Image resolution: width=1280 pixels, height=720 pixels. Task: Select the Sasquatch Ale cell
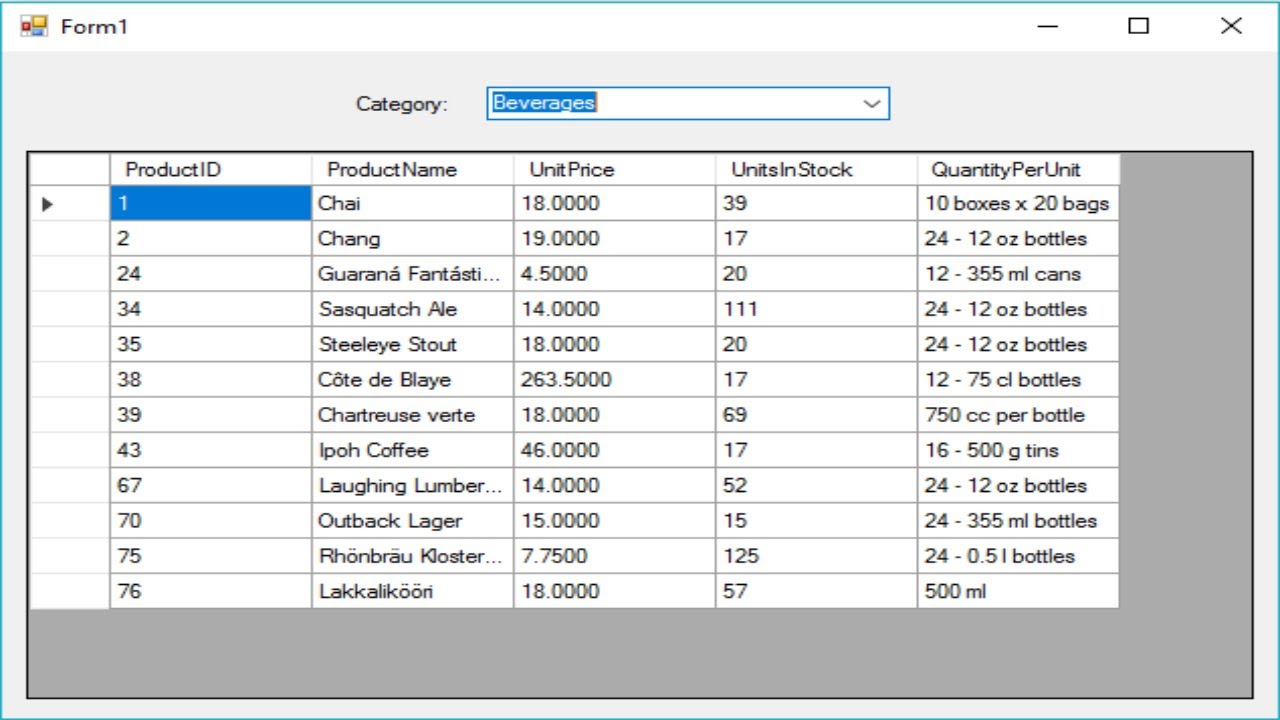(x=413, y=309)
